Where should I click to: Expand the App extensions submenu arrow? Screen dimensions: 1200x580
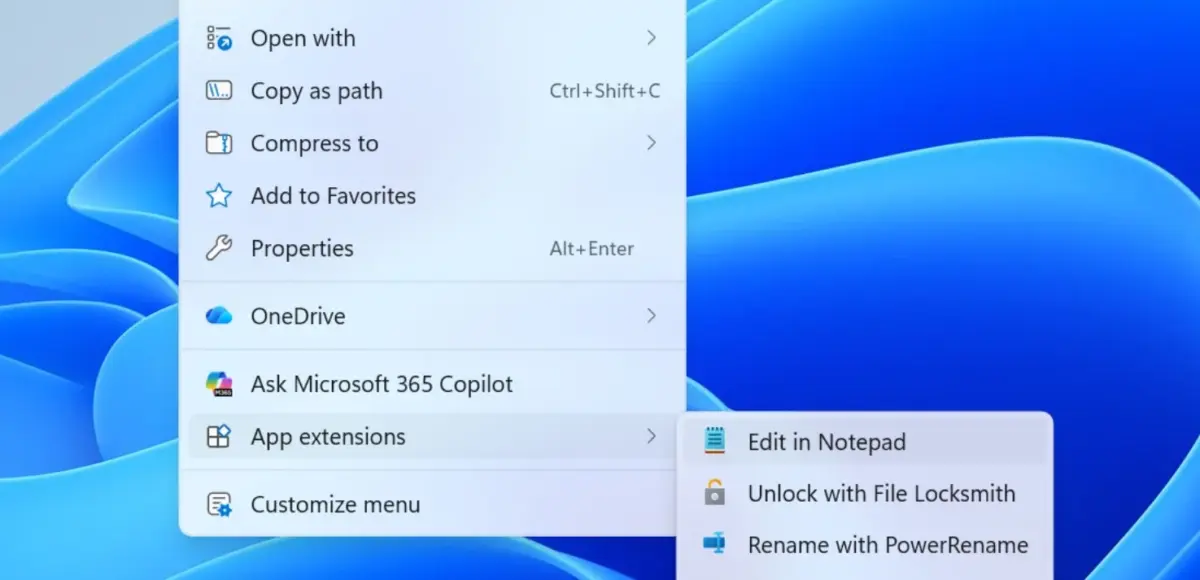point(651,437)
